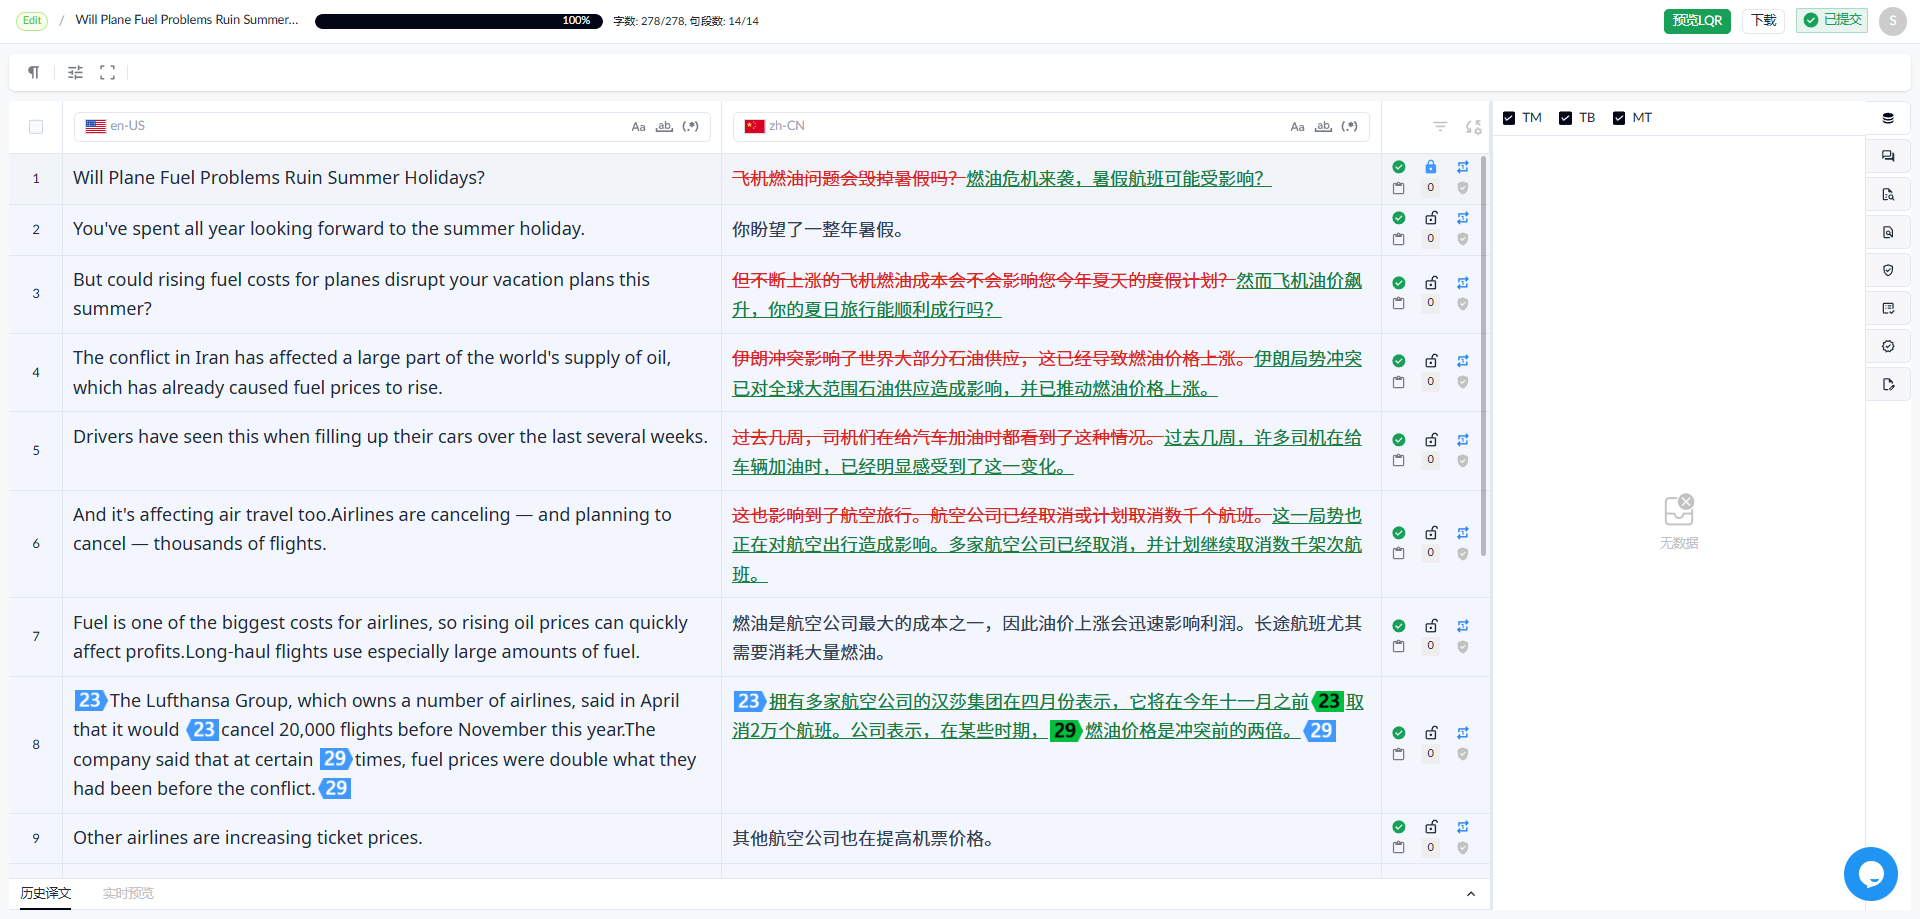Select target text 你盼望了一整年暑假。
The width and height of the screenshot is (1920, 919).
tap(819, 230)
